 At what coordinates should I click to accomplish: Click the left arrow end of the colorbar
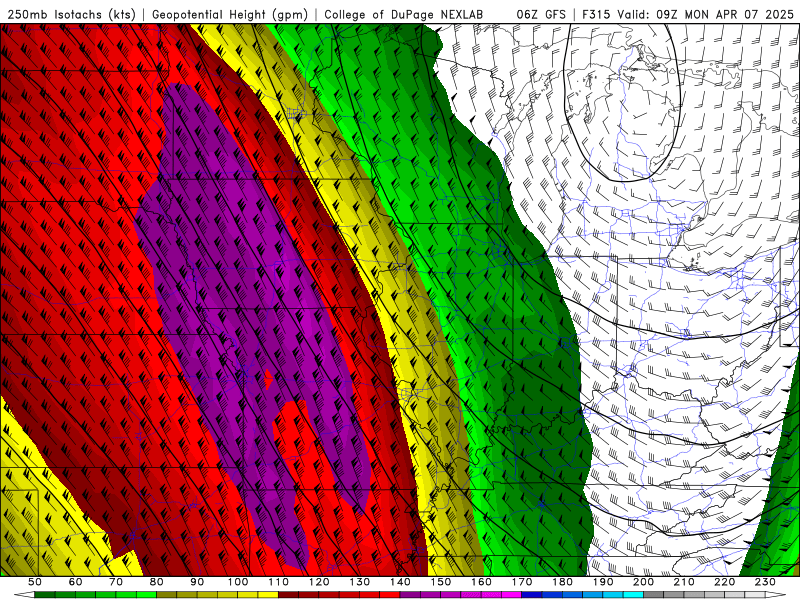click(24, 595)
